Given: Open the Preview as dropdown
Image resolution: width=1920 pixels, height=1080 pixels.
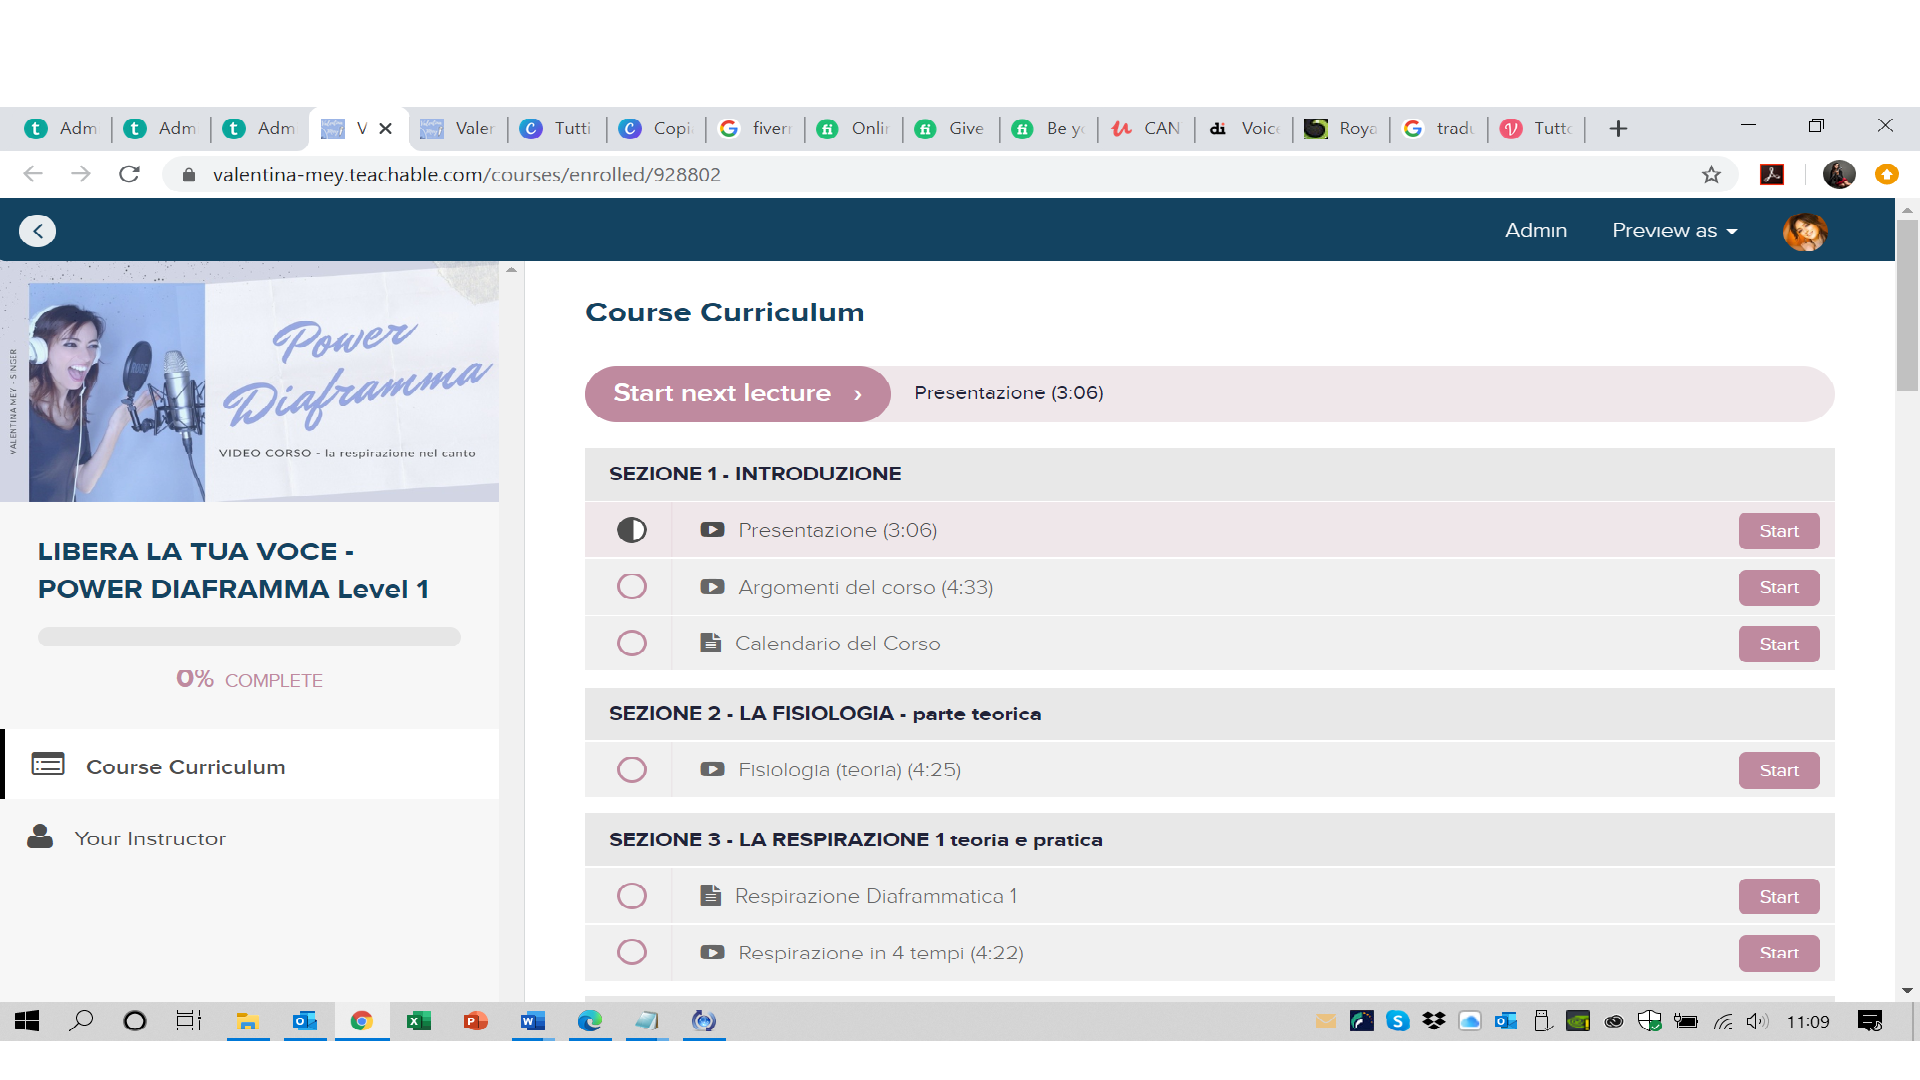Looking at the screenshot, I should pyautogui.click(x=1674, y=231).
